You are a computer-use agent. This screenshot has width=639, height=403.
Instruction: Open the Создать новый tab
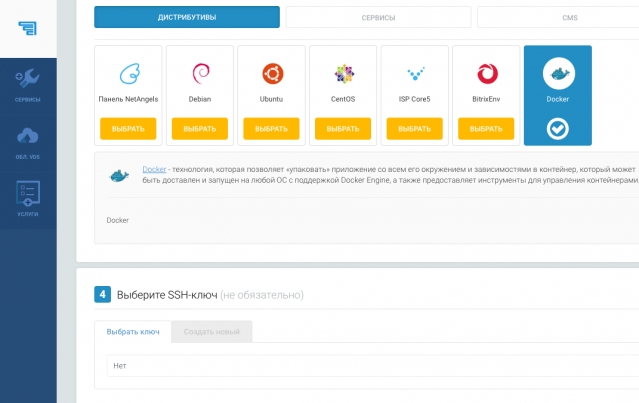[x=212, y=332]
